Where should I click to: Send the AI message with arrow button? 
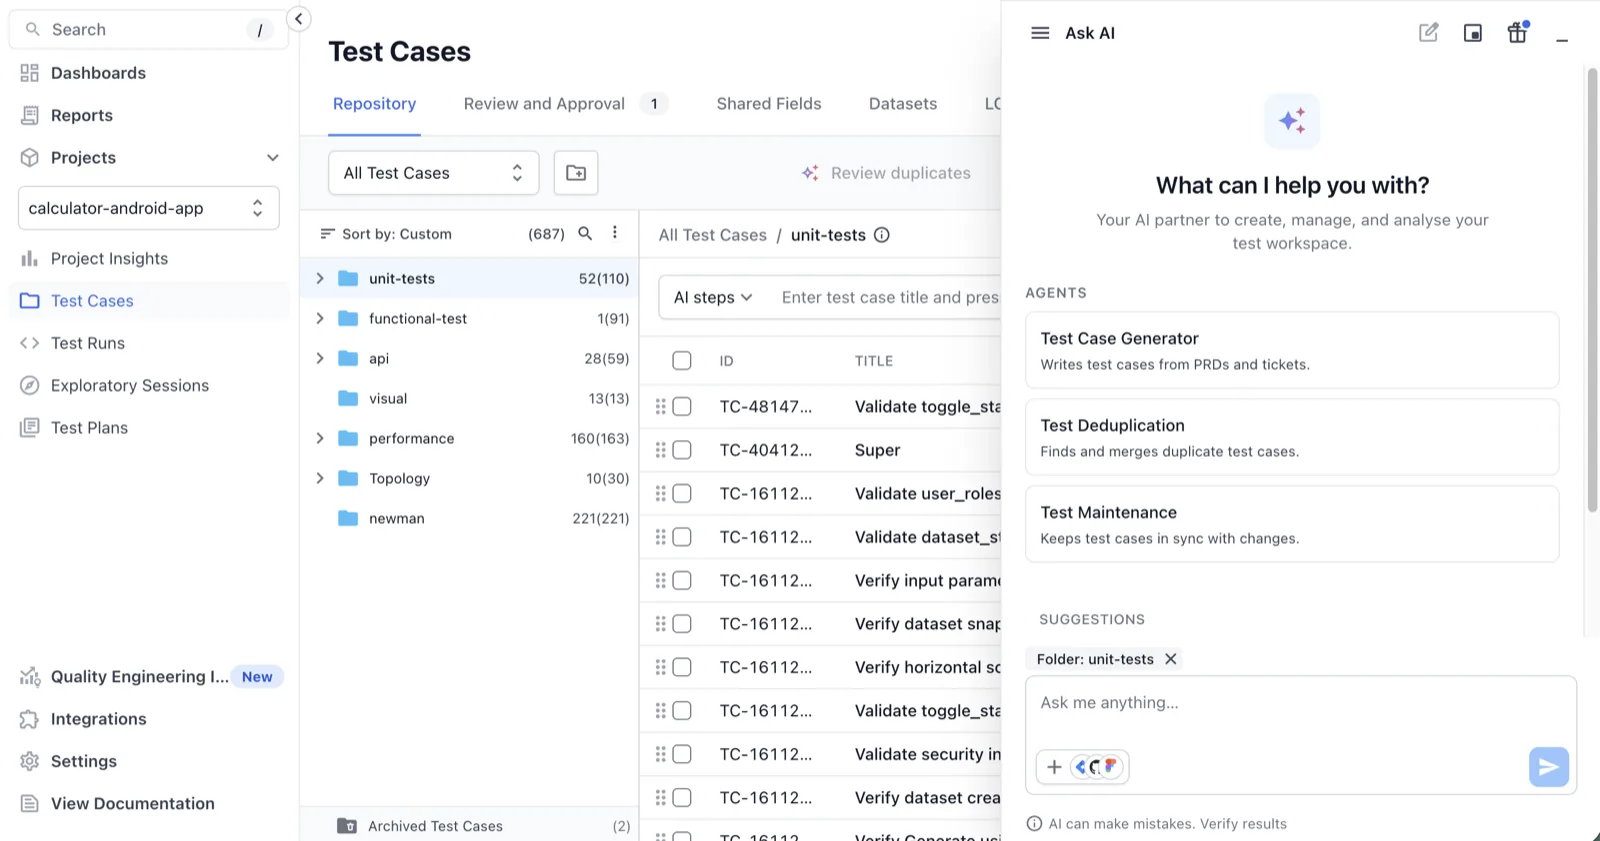(1548, 767)
